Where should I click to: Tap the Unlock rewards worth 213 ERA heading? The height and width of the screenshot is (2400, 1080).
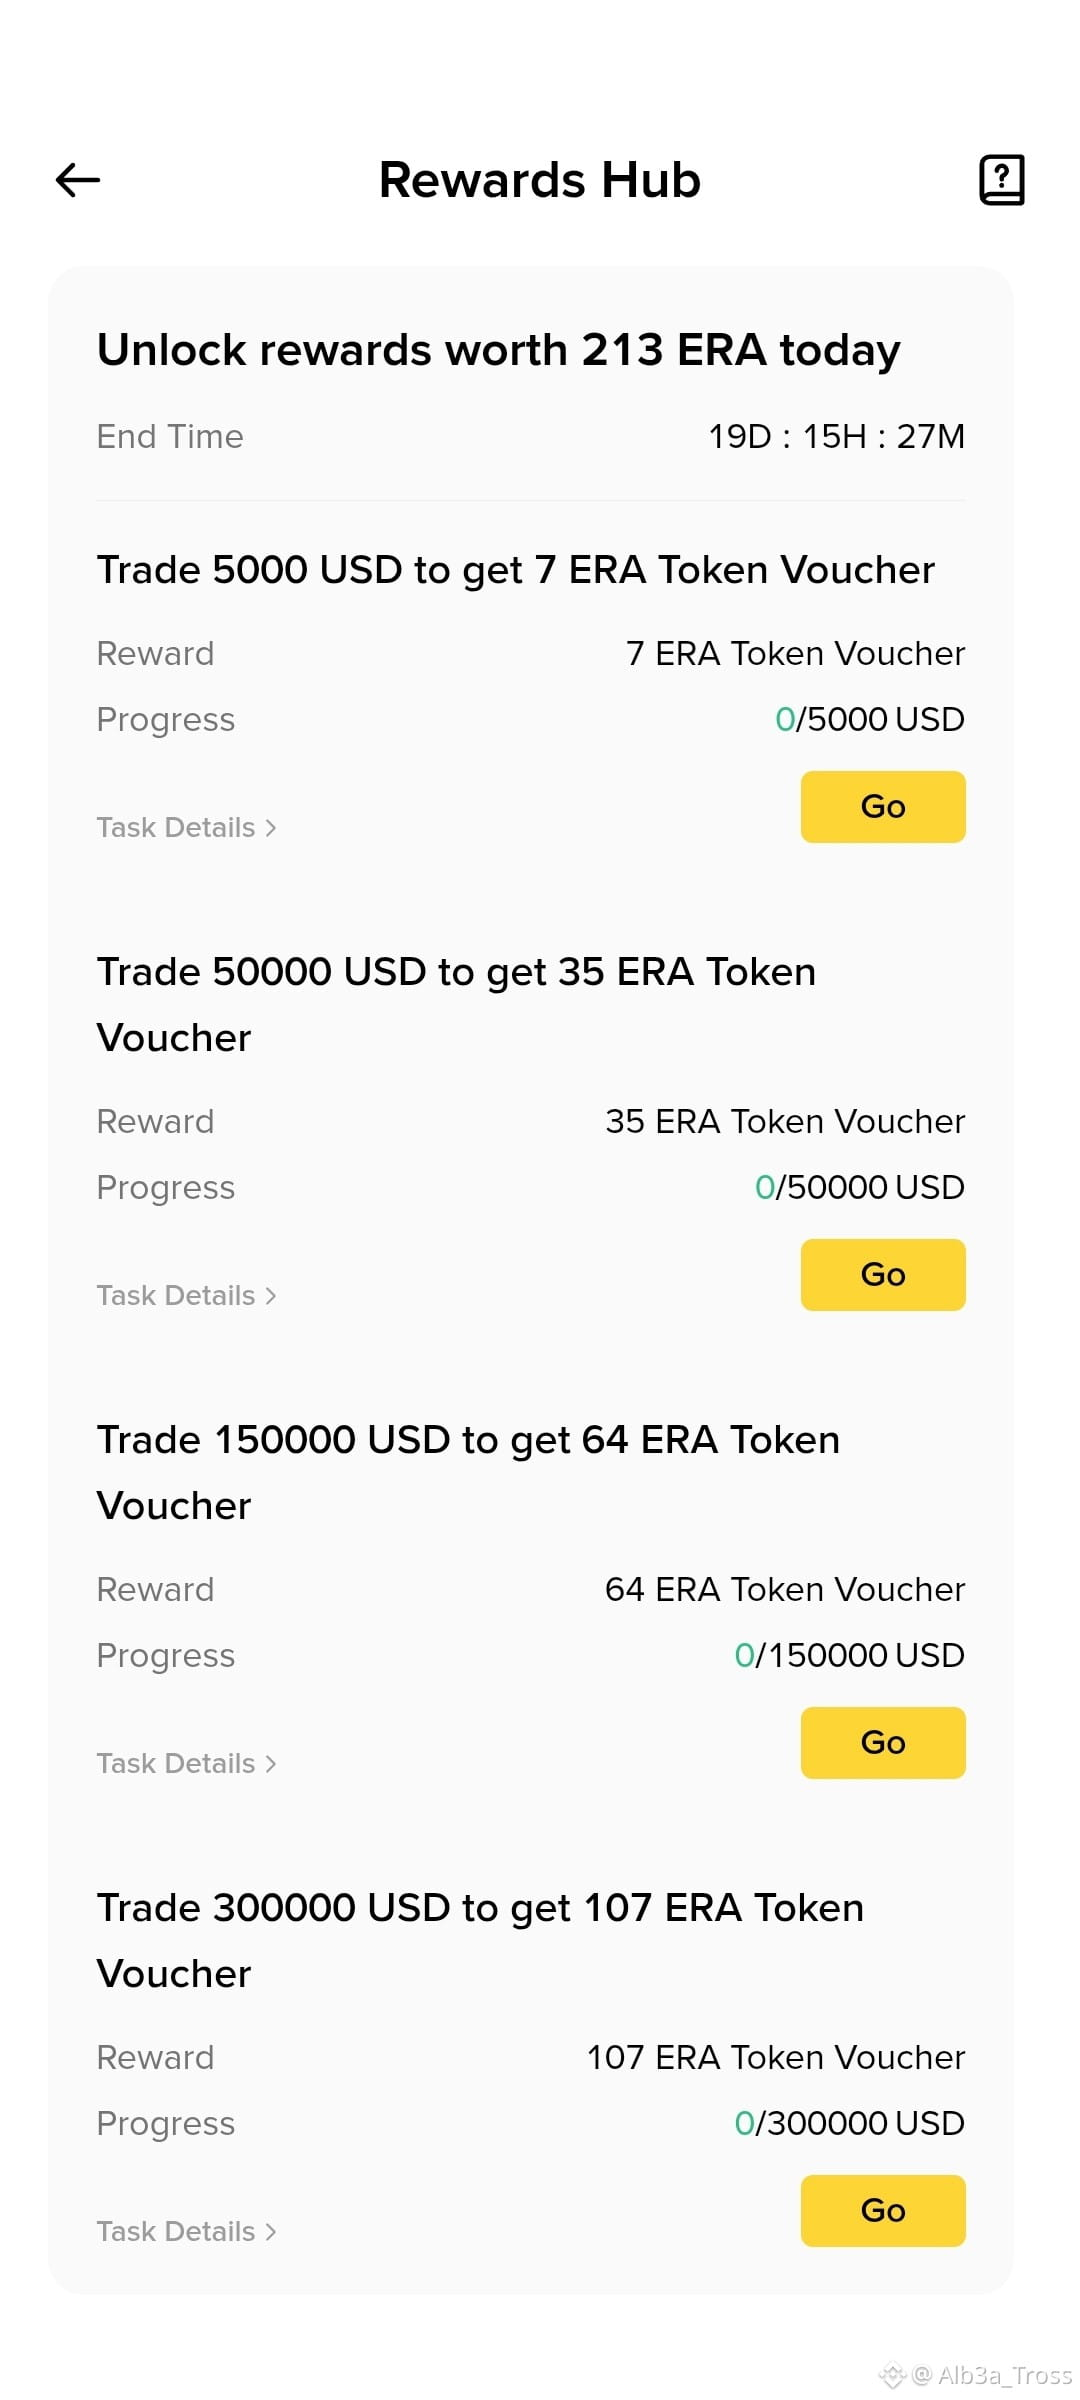(499, 351)
